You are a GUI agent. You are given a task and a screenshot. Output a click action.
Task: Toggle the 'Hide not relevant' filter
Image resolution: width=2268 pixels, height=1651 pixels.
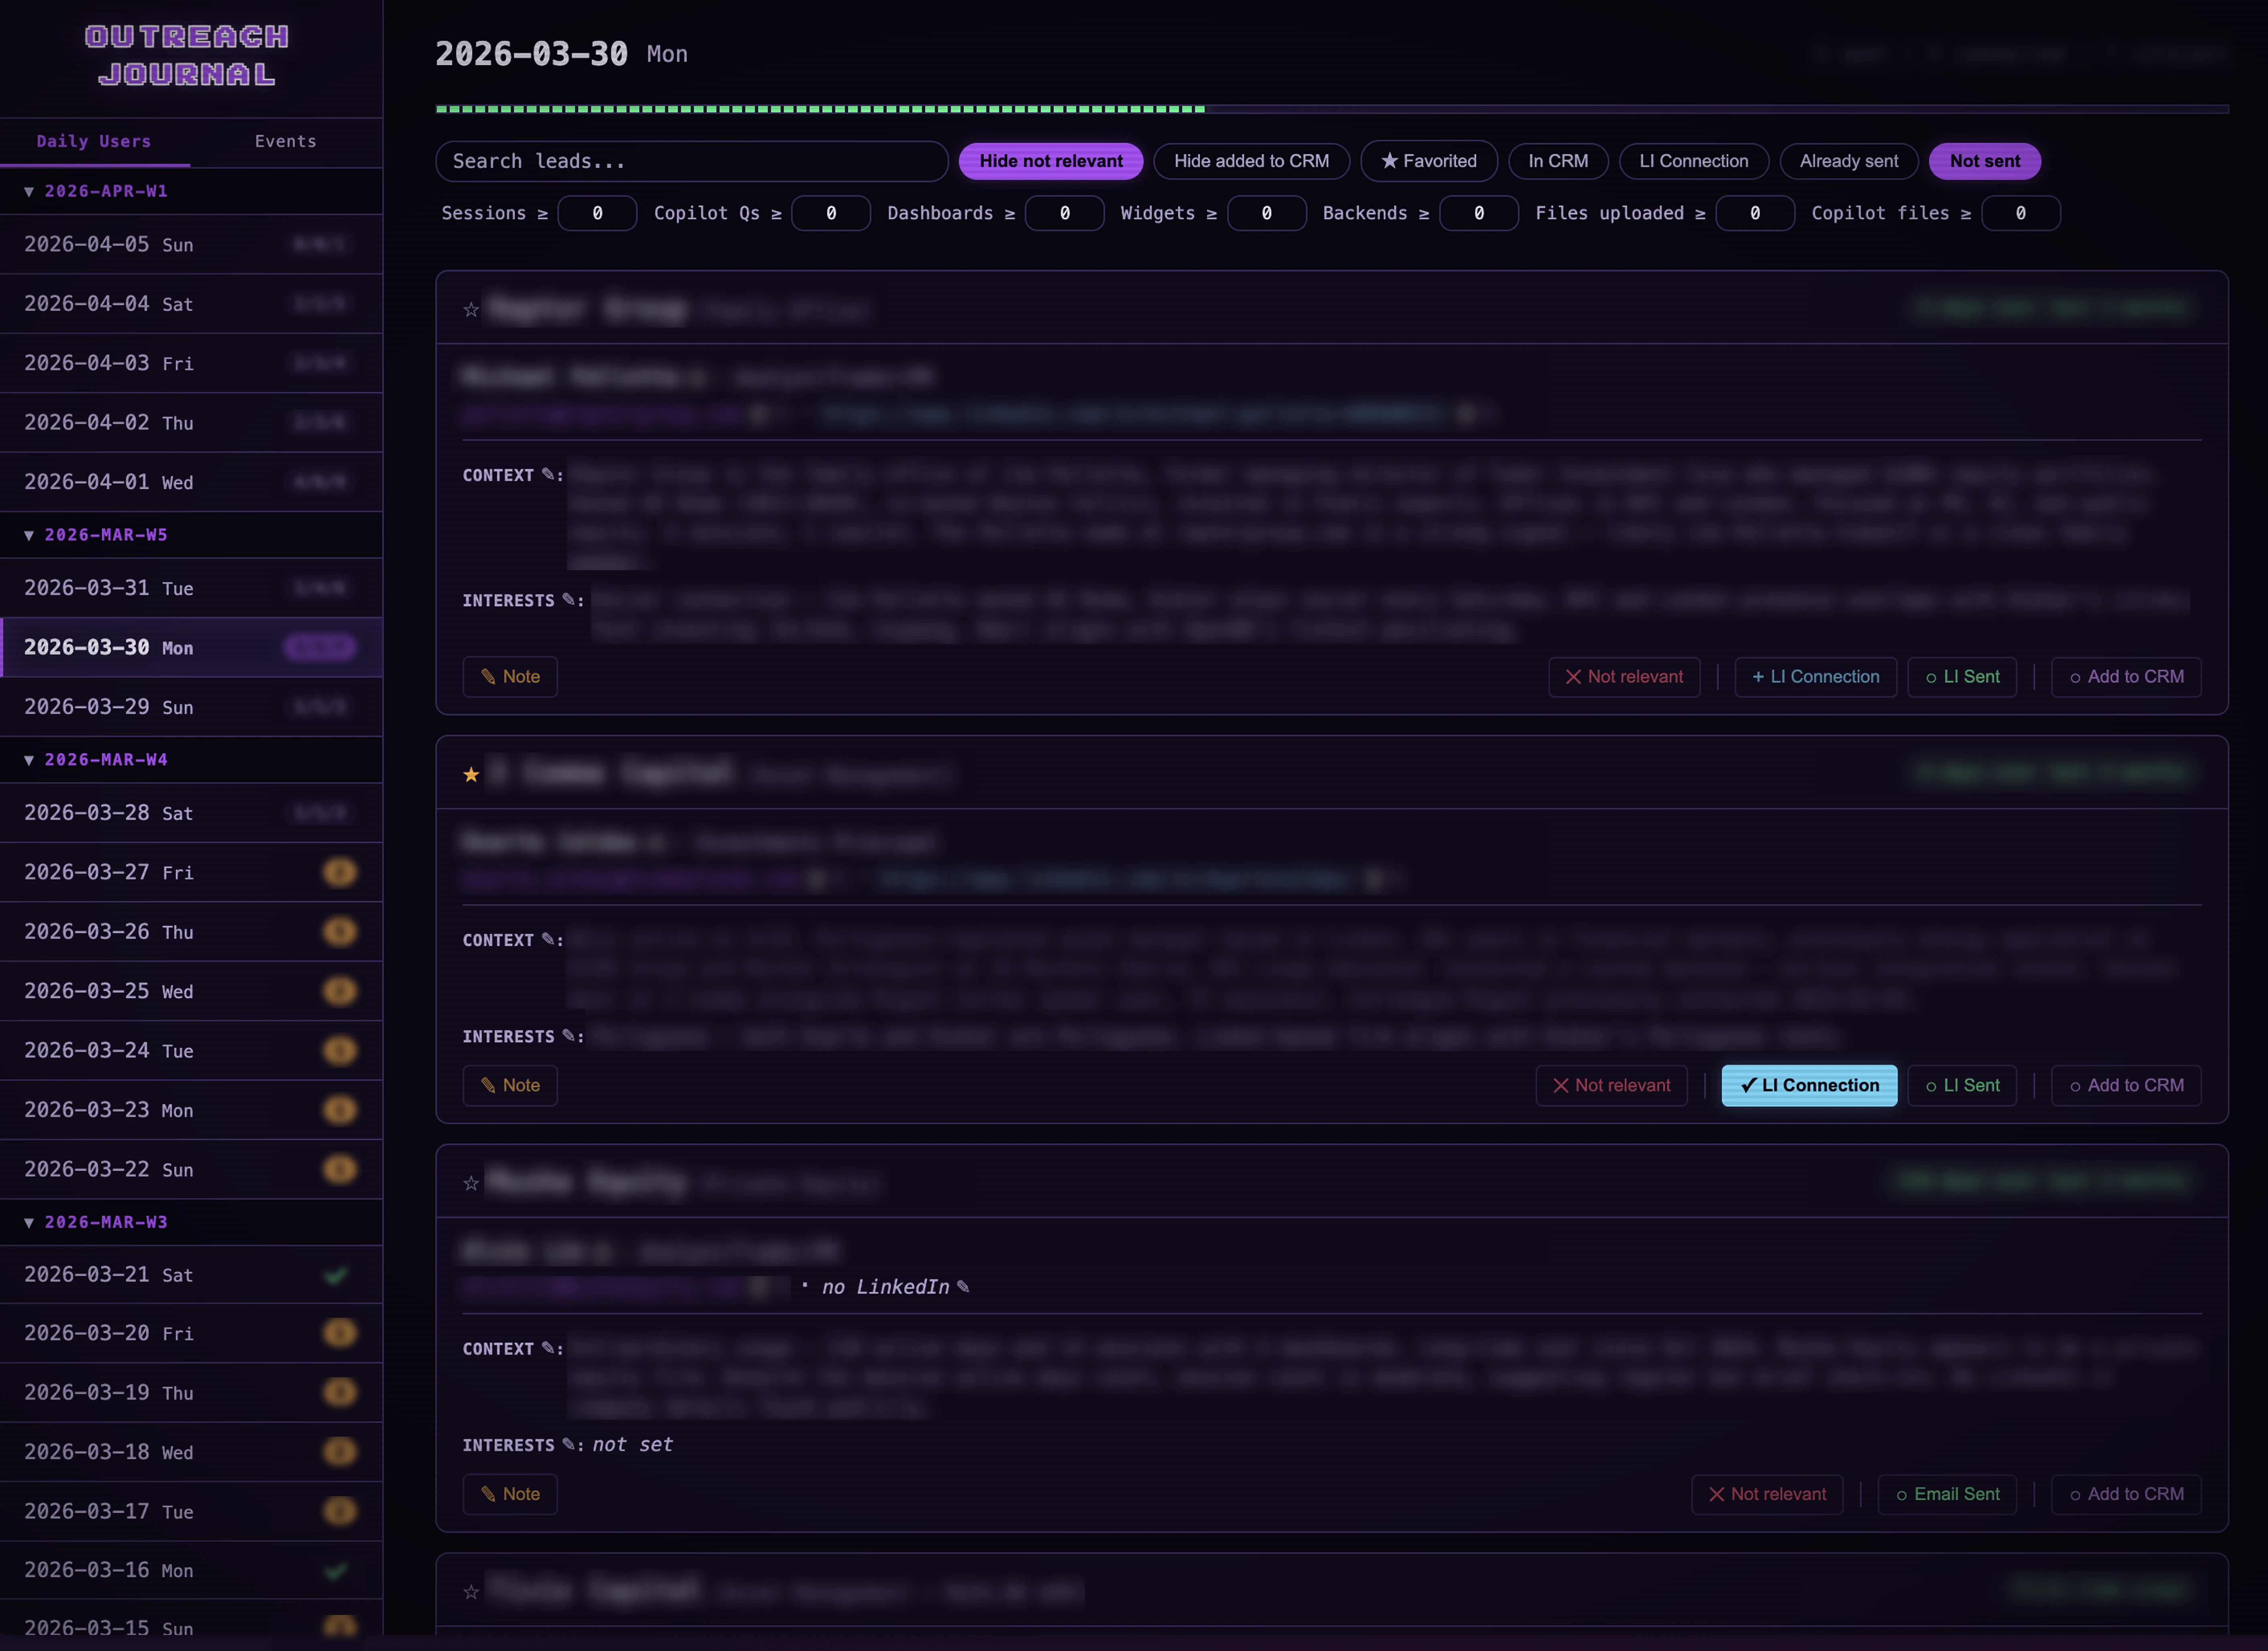(1050, 161)
